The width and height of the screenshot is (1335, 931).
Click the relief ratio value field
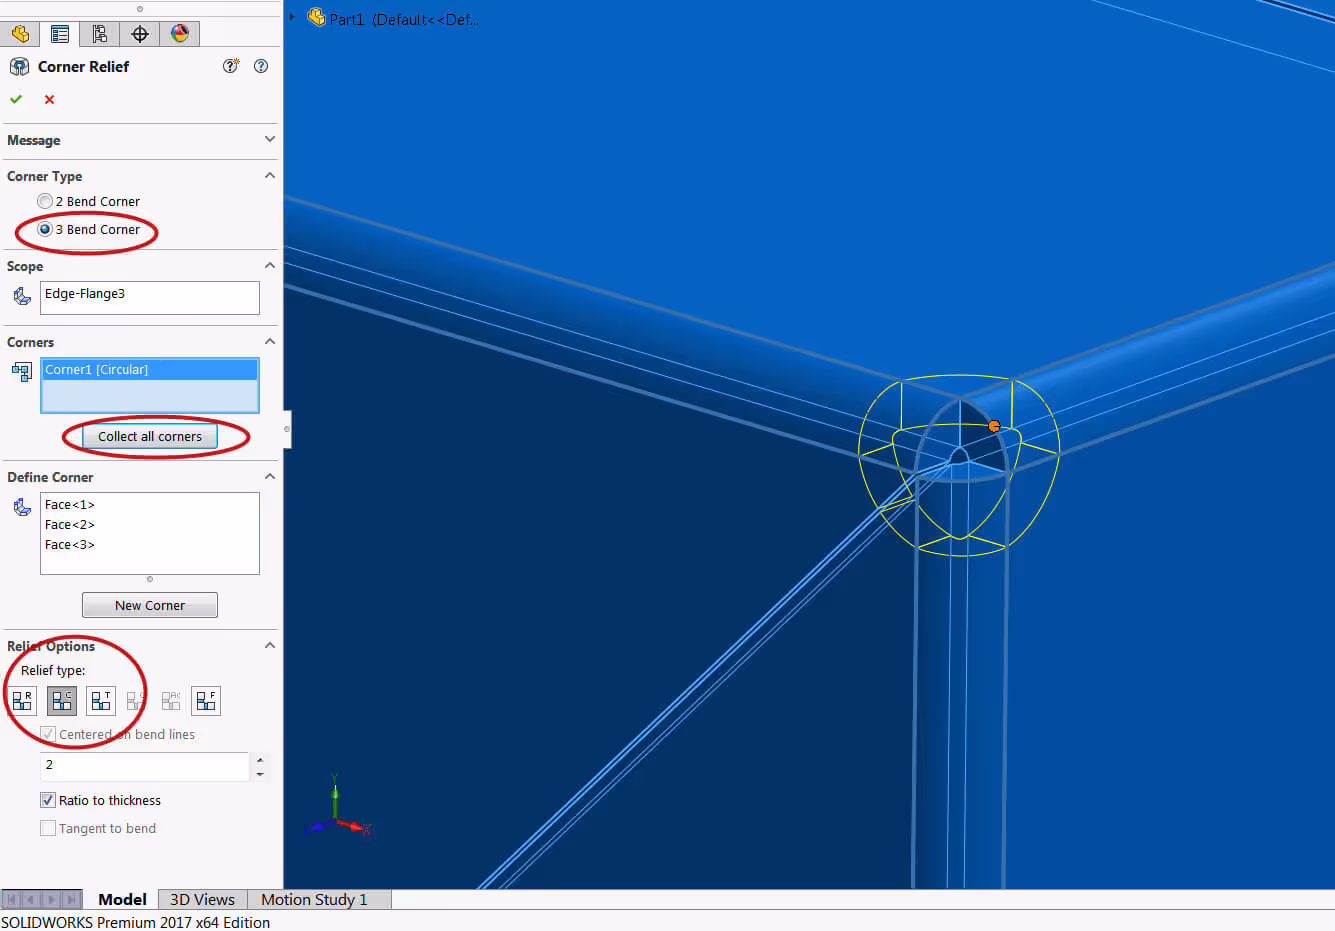tap(144, 766)
